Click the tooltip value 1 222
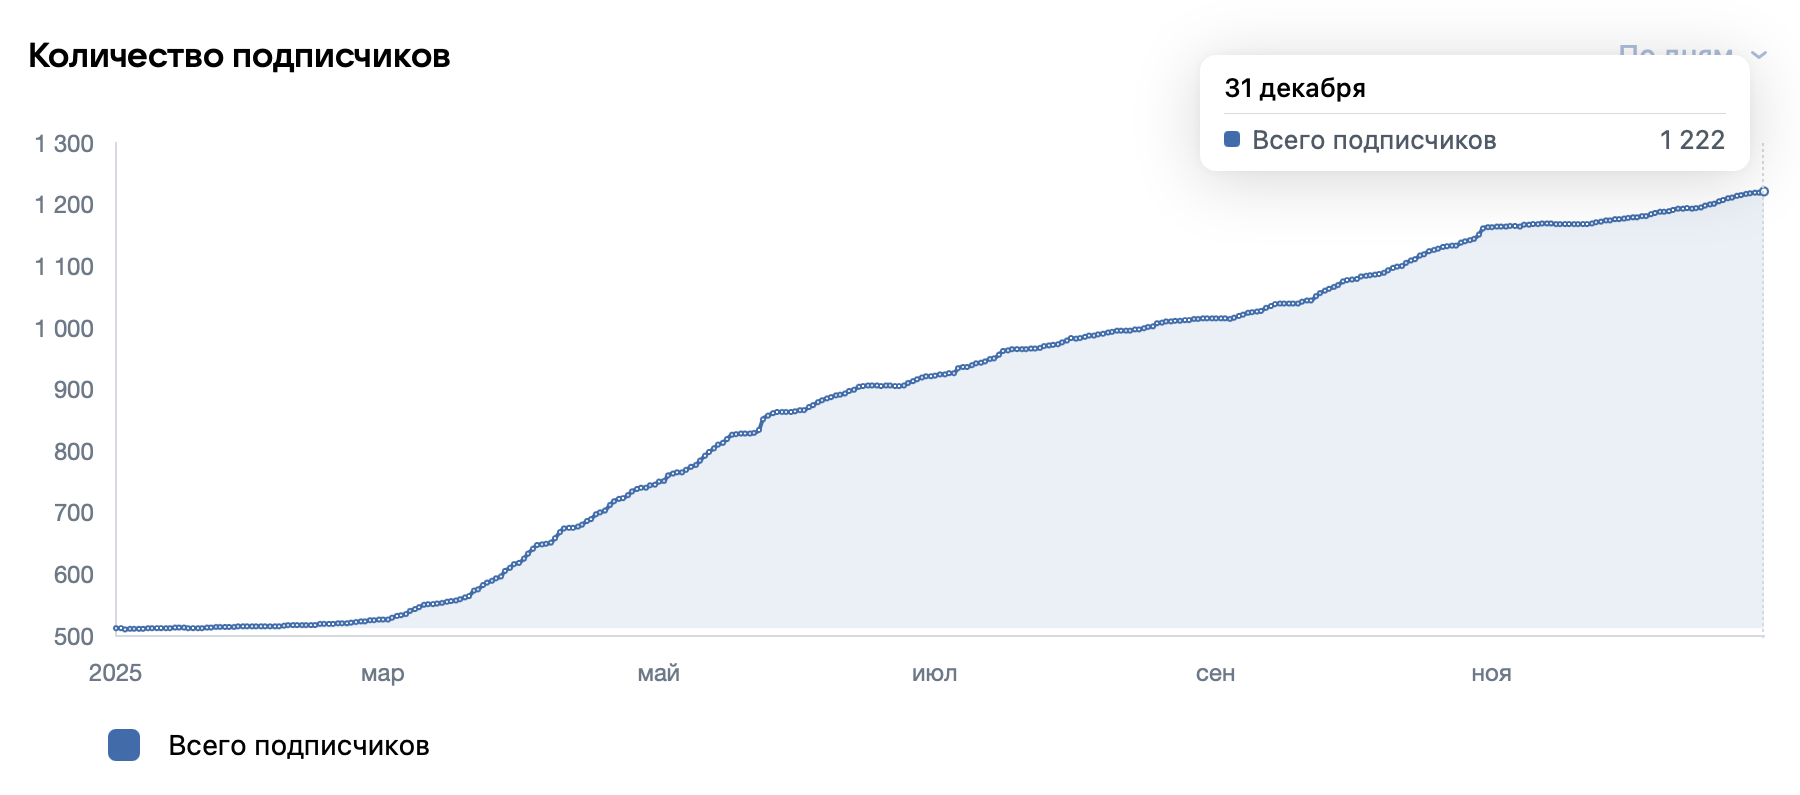The image size is (1800, 795). (x=1692, y=140)
